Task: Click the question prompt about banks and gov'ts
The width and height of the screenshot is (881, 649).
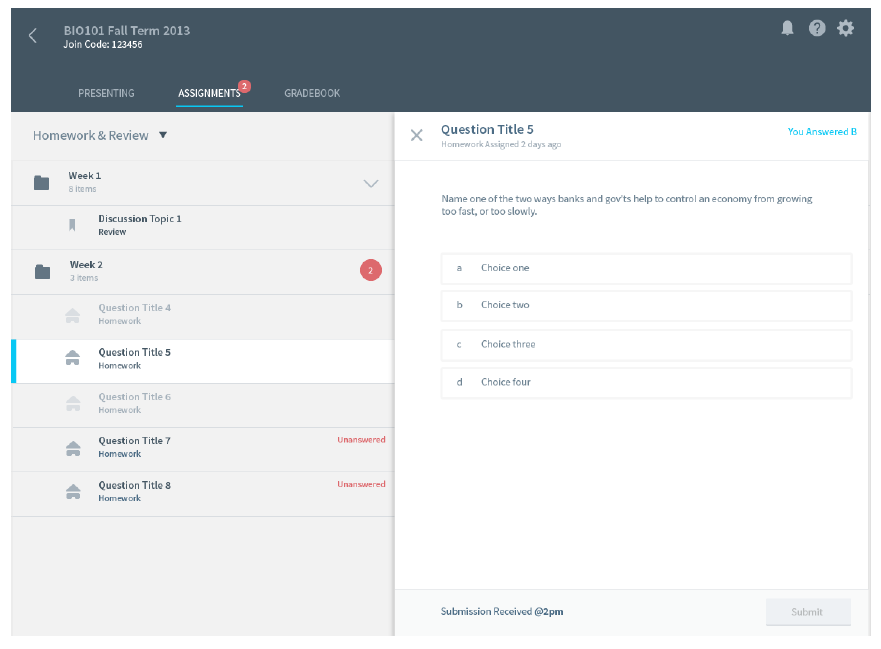Action: [626, 205]
